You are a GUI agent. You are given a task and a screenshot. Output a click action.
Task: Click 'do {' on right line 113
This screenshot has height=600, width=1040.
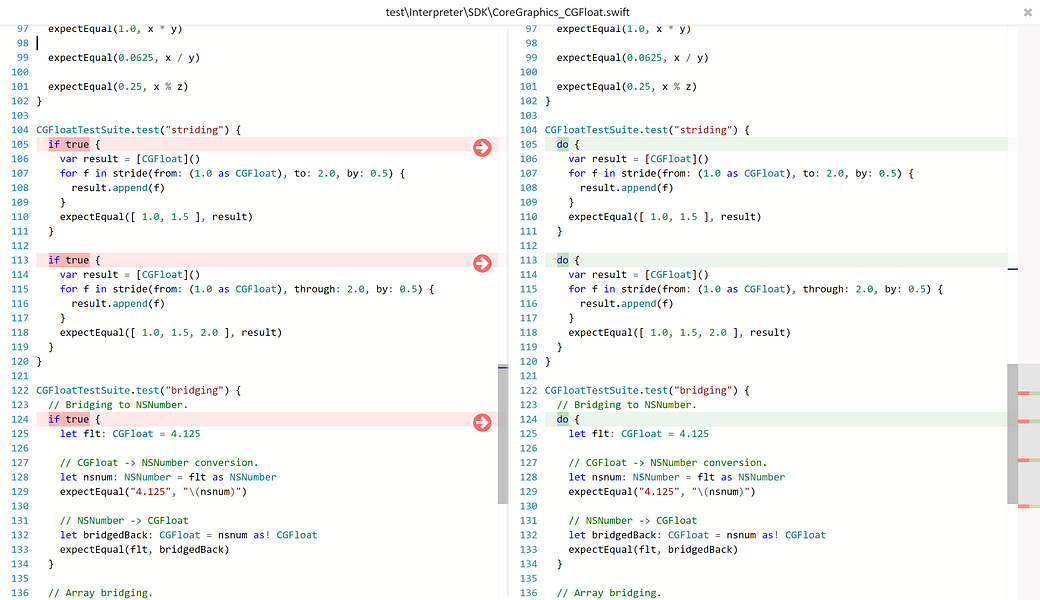coord(568,261)
